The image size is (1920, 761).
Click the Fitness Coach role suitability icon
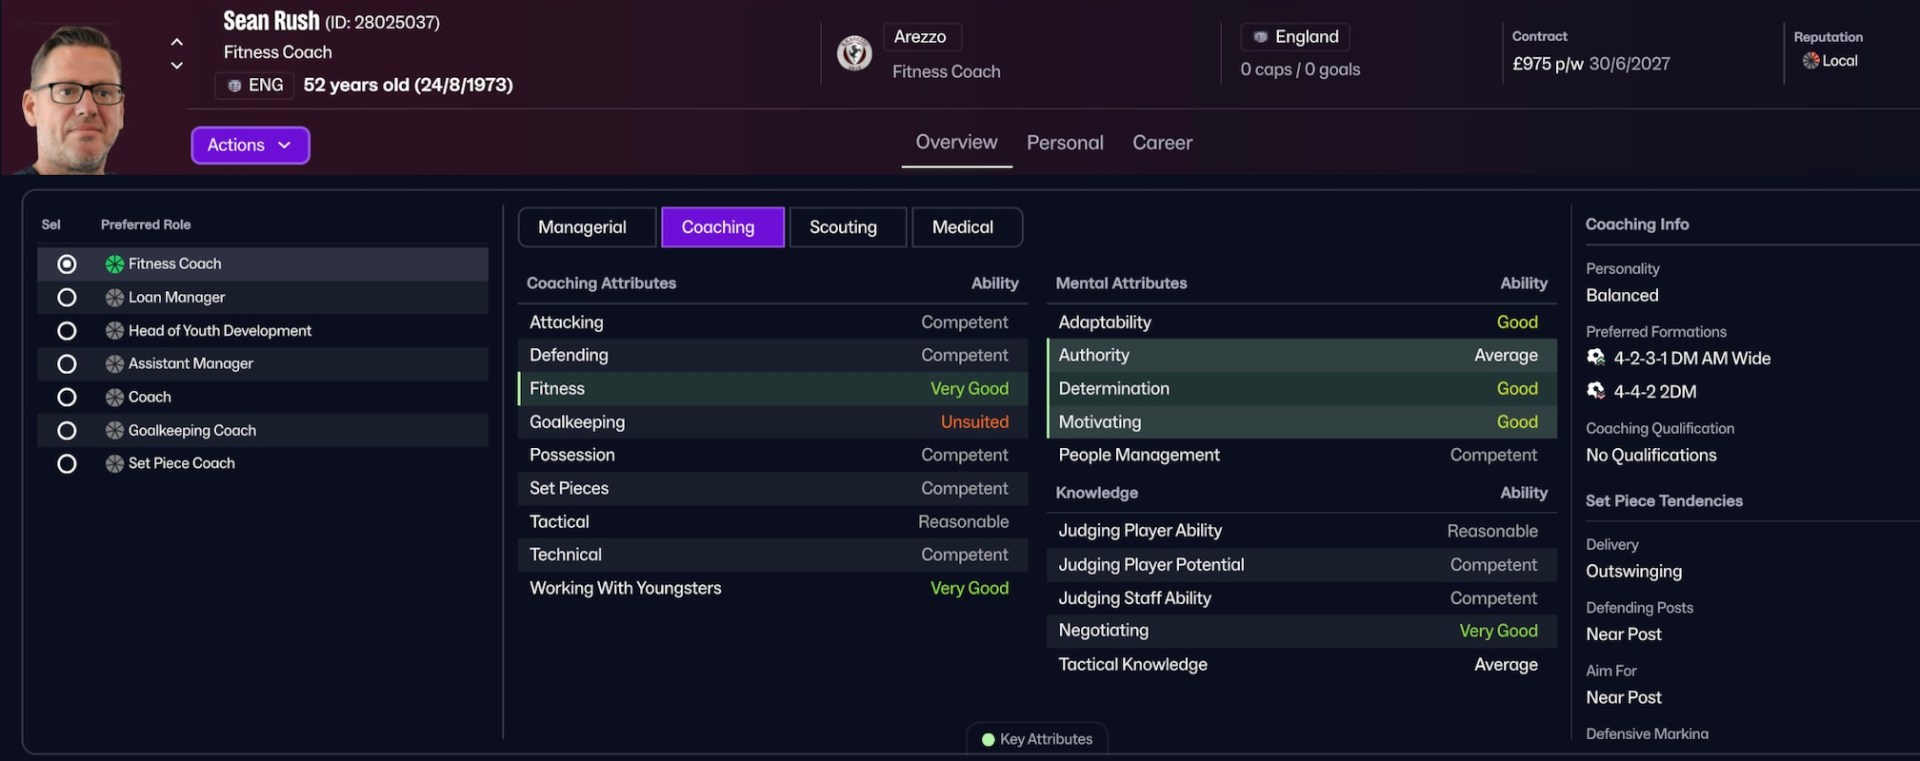(115, 264)
